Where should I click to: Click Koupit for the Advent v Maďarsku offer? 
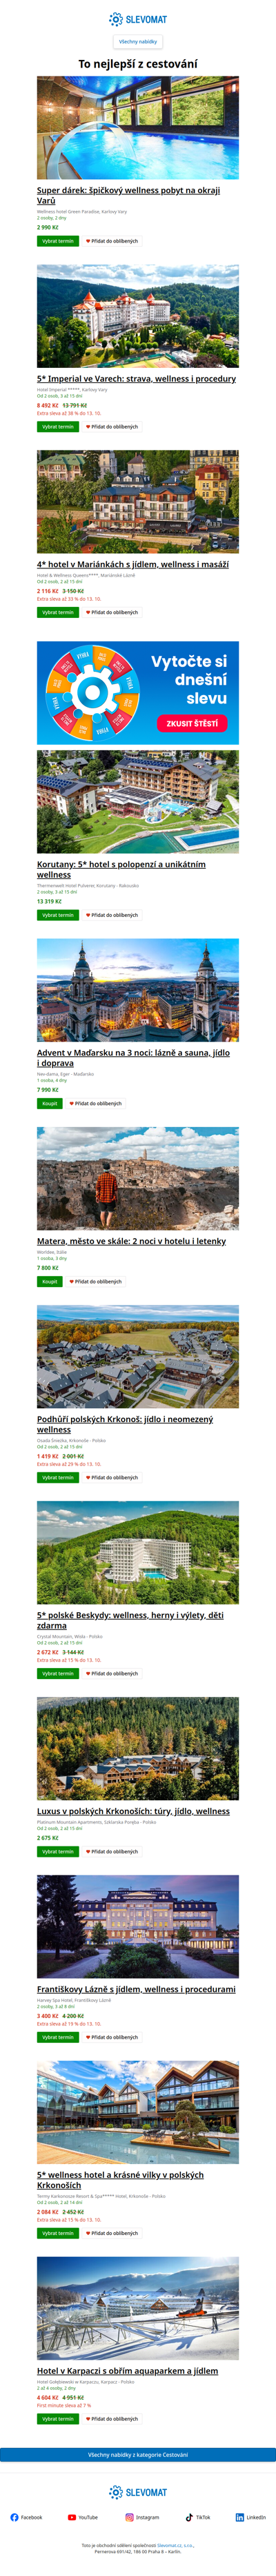point(49,1104)
